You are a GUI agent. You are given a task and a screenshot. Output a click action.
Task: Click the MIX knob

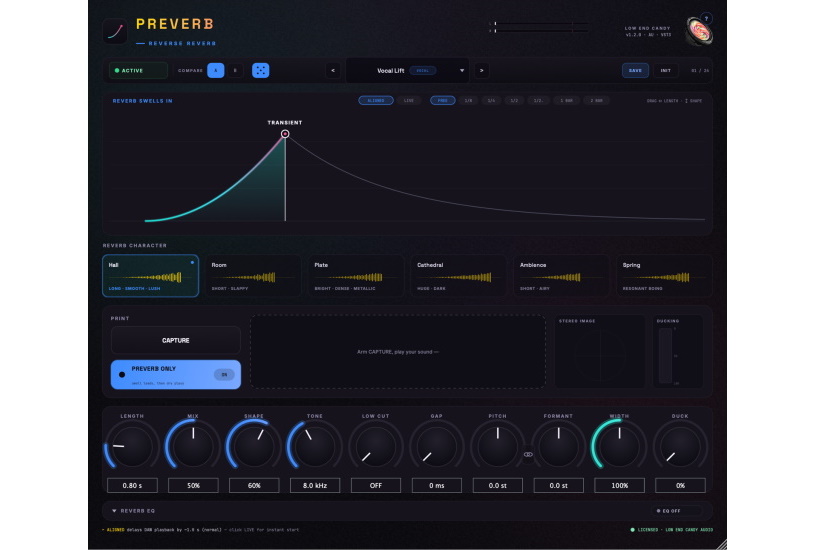coord(193,447)
